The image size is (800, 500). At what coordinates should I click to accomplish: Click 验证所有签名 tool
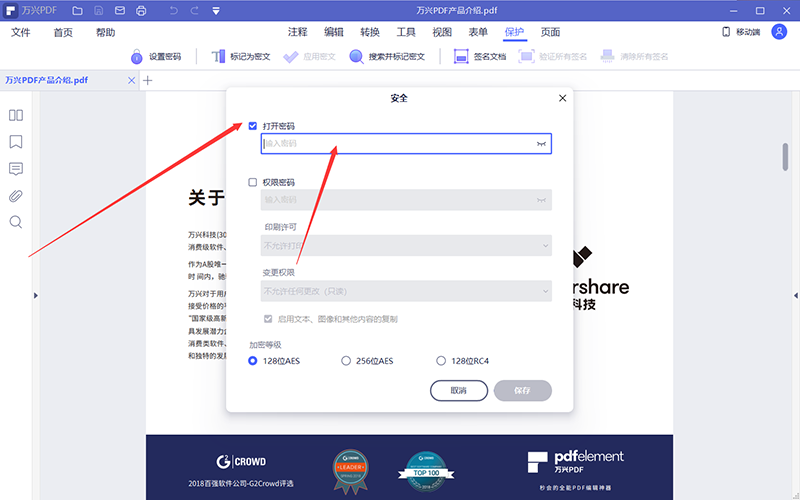pos(553,57)
